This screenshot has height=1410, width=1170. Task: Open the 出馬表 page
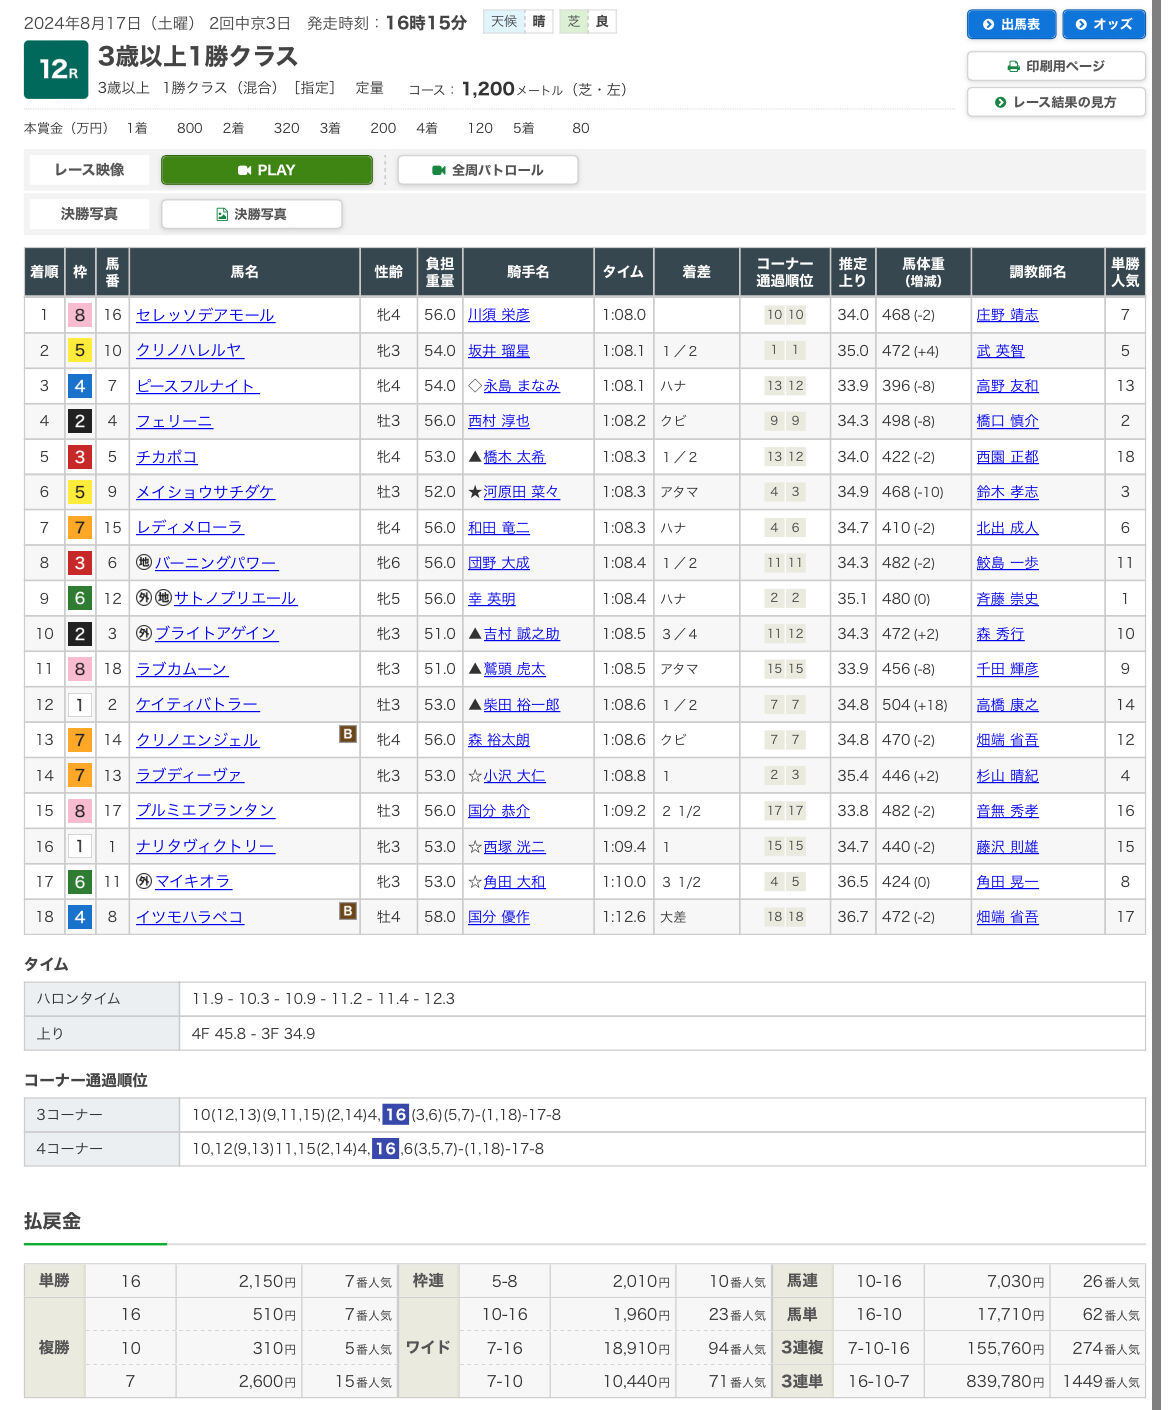tap(1011, 24)
